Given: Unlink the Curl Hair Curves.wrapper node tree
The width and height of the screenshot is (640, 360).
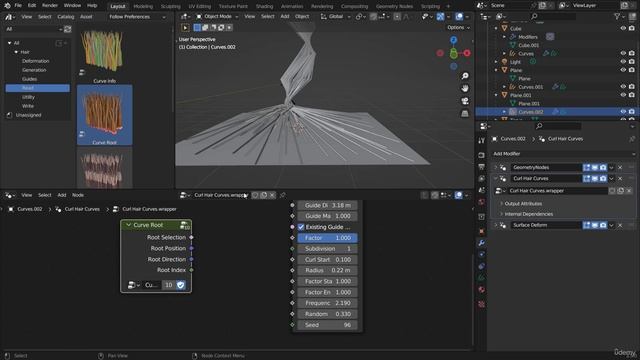Looking at the screenshot, I should point(272,195).
